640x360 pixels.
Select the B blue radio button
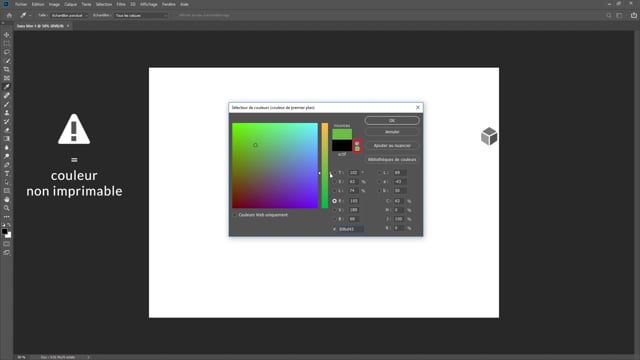click(334, 219)
